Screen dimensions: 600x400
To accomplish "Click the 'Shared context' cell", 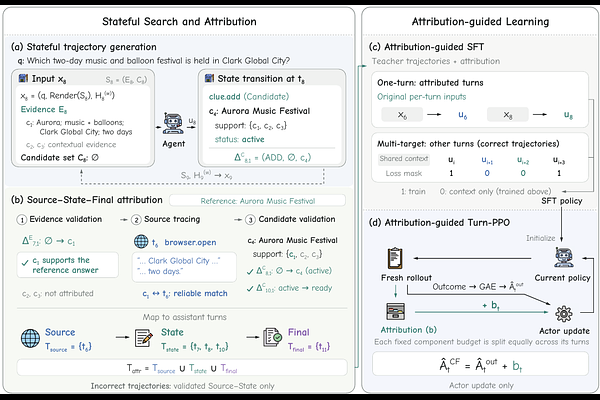I will [x=404, y=159].
